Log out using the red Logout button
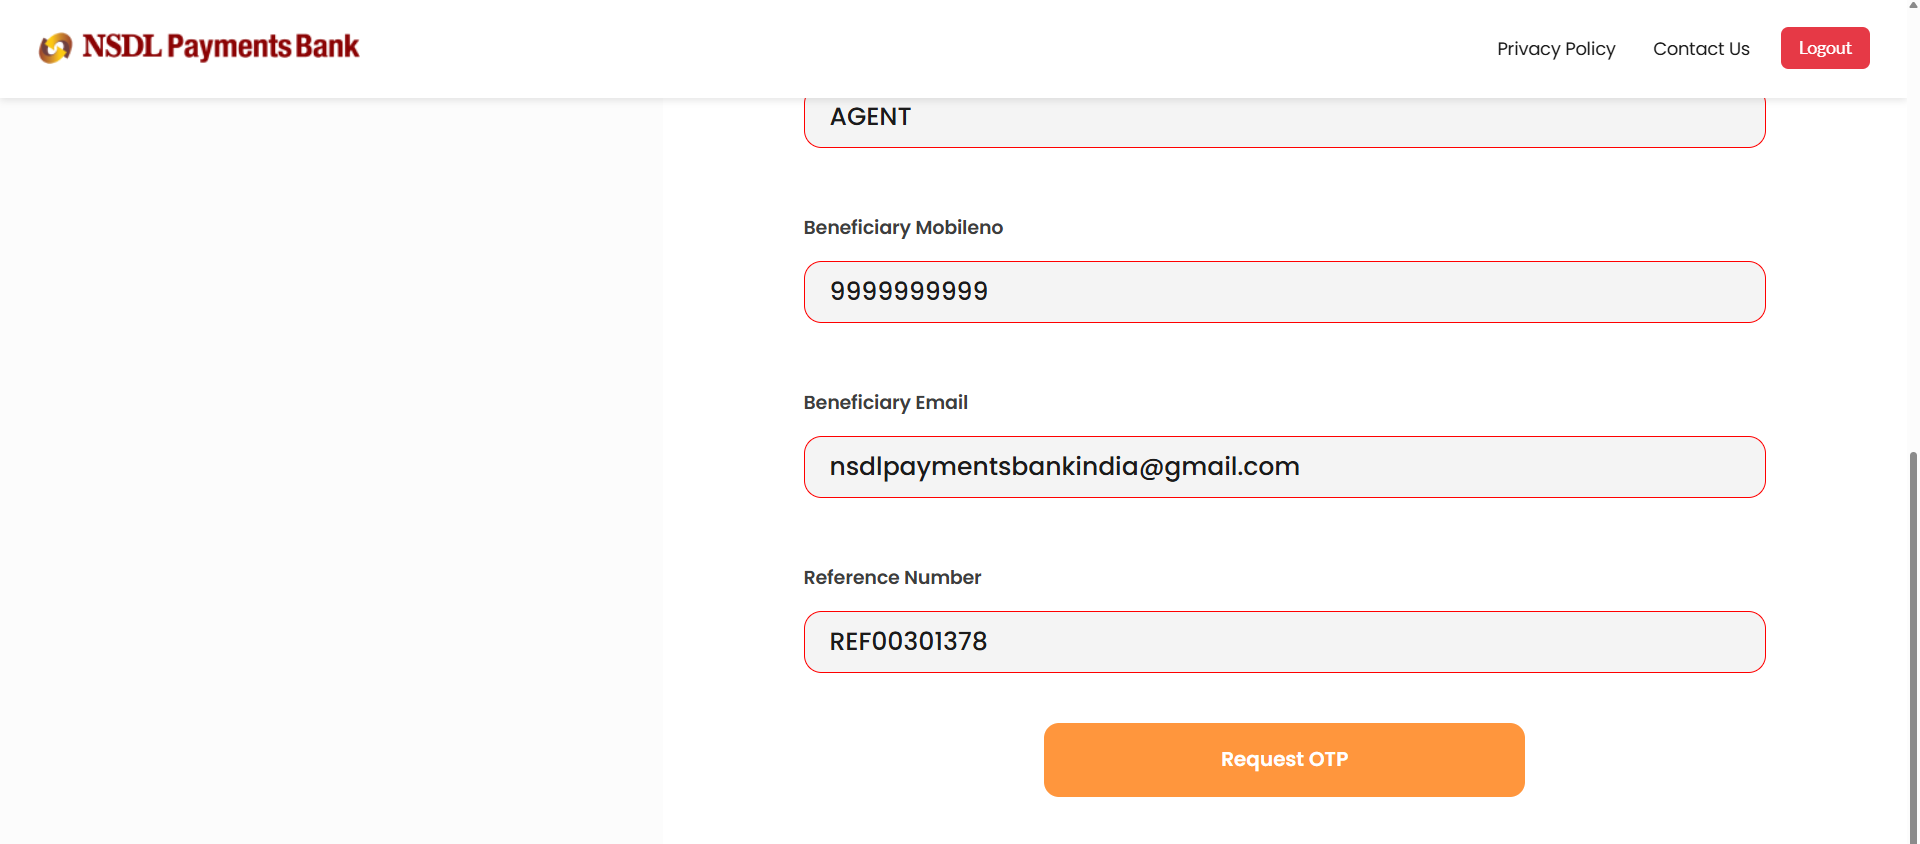The width and height of the screenshot is (1920, 844). coord(1824,48)
